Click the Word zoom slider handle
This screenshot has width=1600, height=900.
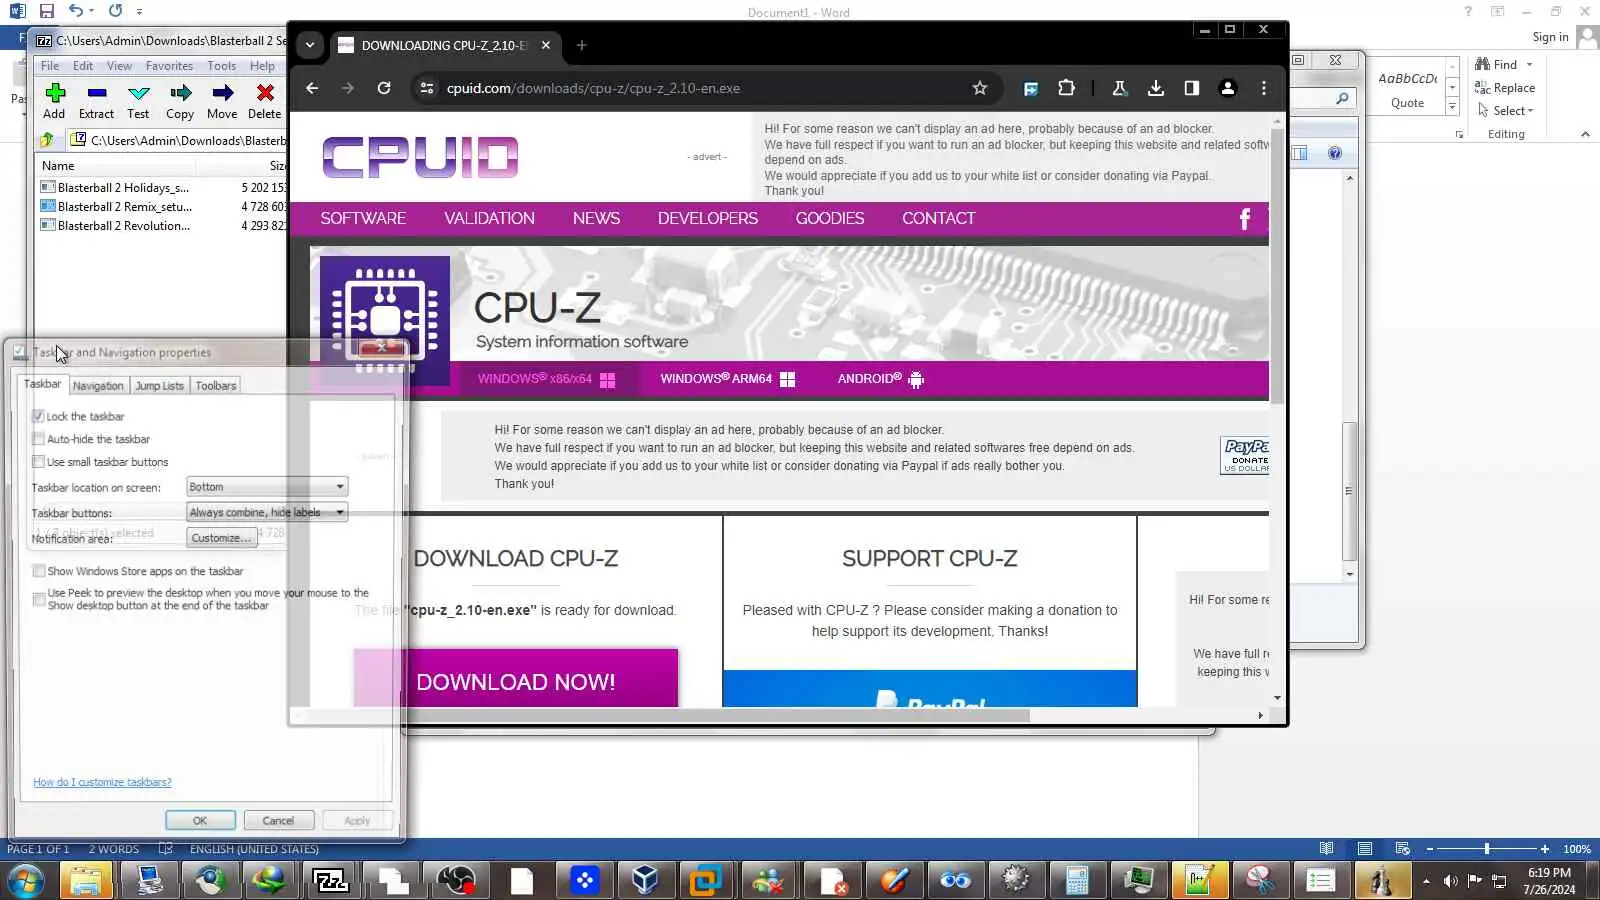(x=1487, y=849)
